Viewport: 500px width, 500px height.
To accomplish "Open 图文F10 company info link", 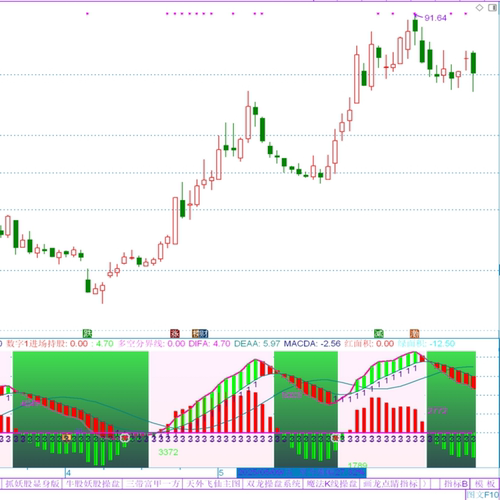I will [483, 495].
